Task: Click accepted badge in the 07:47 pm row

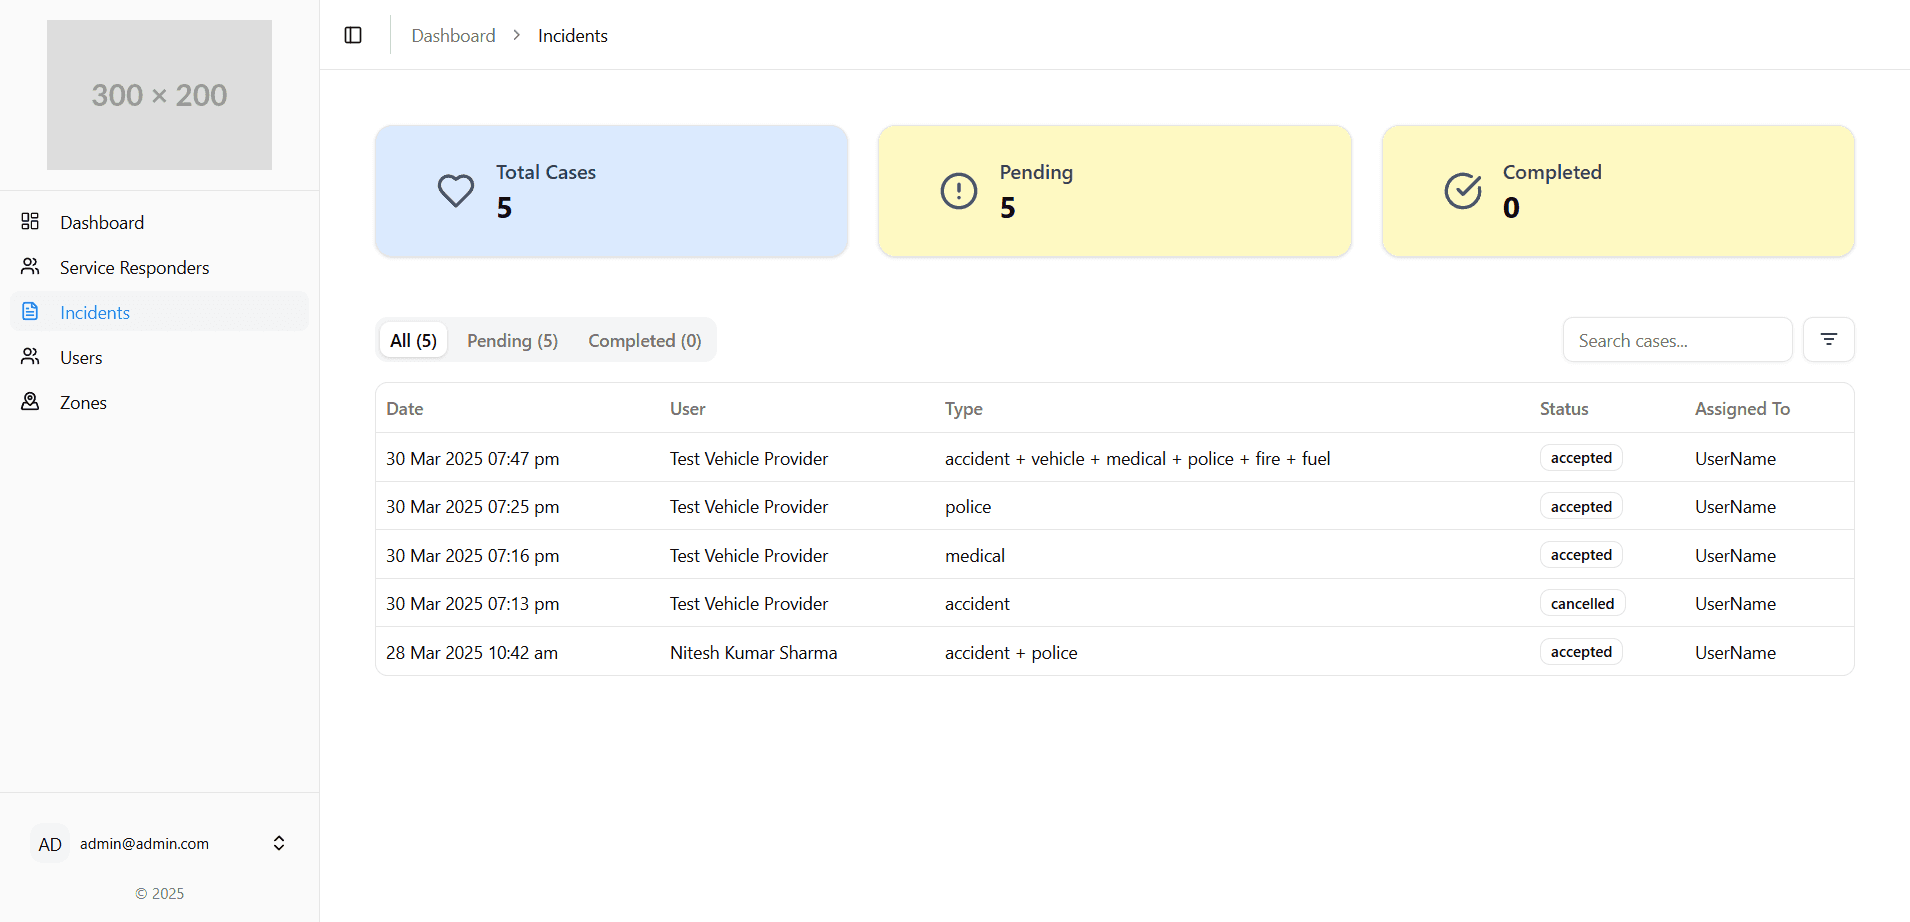Action: [1581, 457]
